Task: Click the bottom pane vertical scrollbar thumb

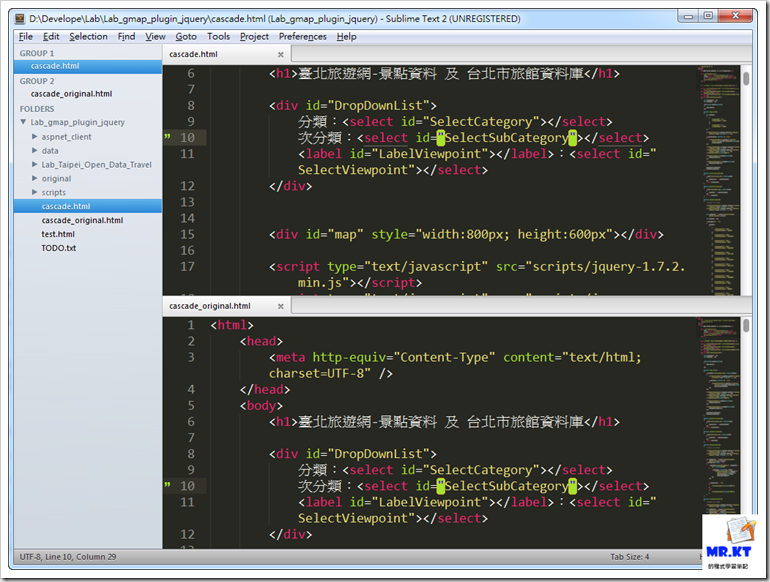Action: [x=746, y=326]
